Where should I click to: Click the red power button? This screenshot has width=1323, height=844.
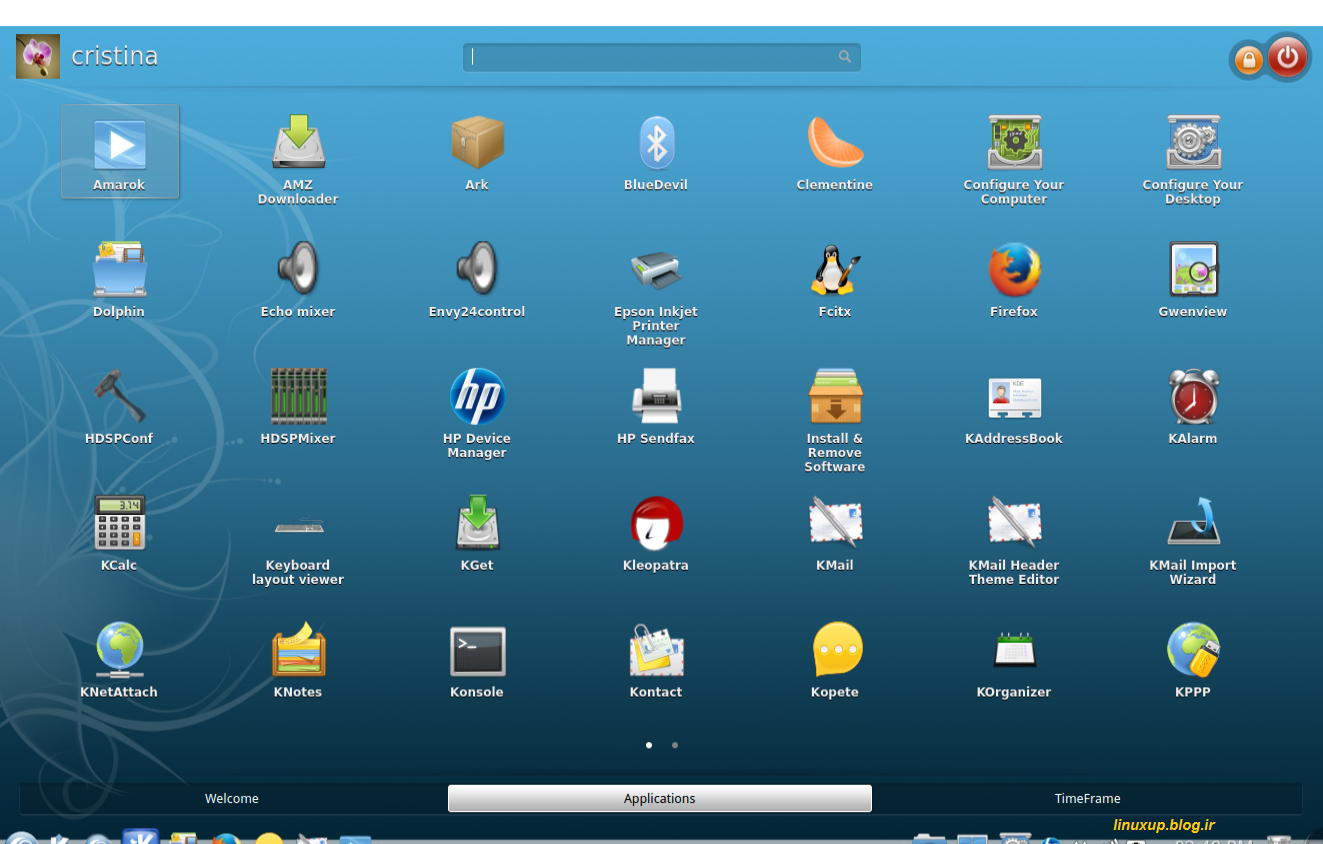(x=1287, y=58)
